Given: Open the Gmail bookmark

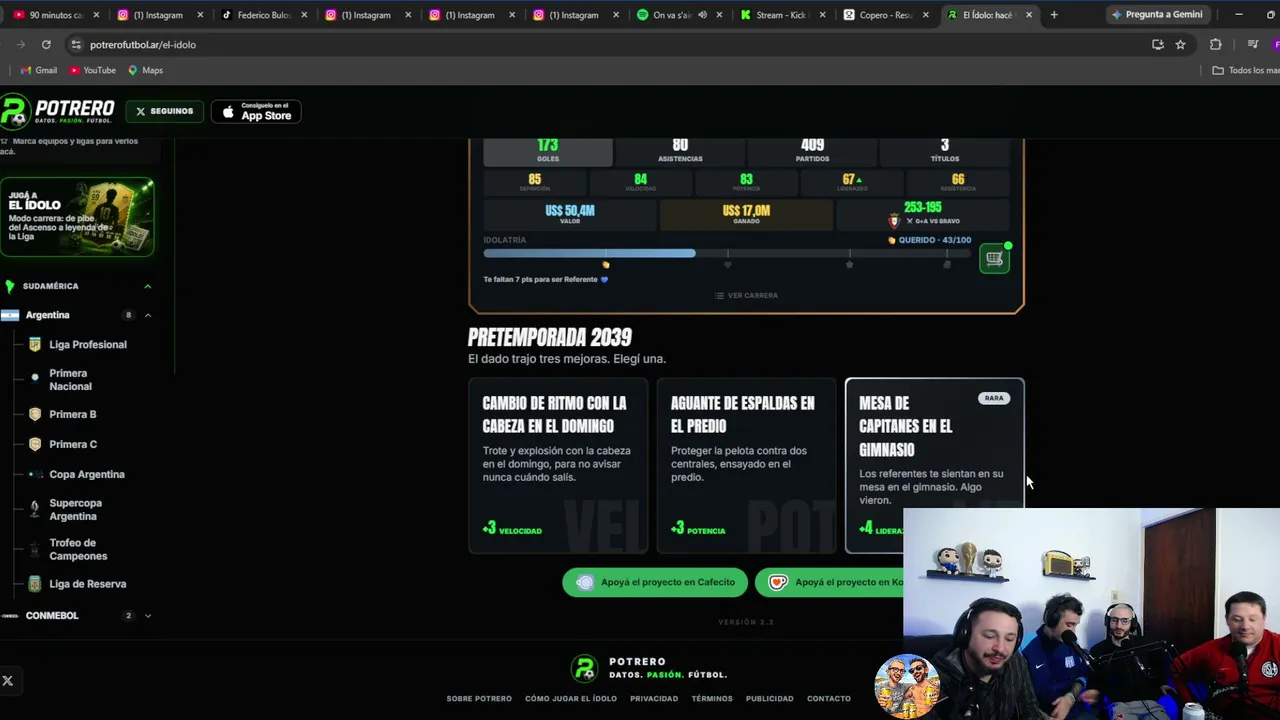Looking at the screenshot, I should coord(39,70).
